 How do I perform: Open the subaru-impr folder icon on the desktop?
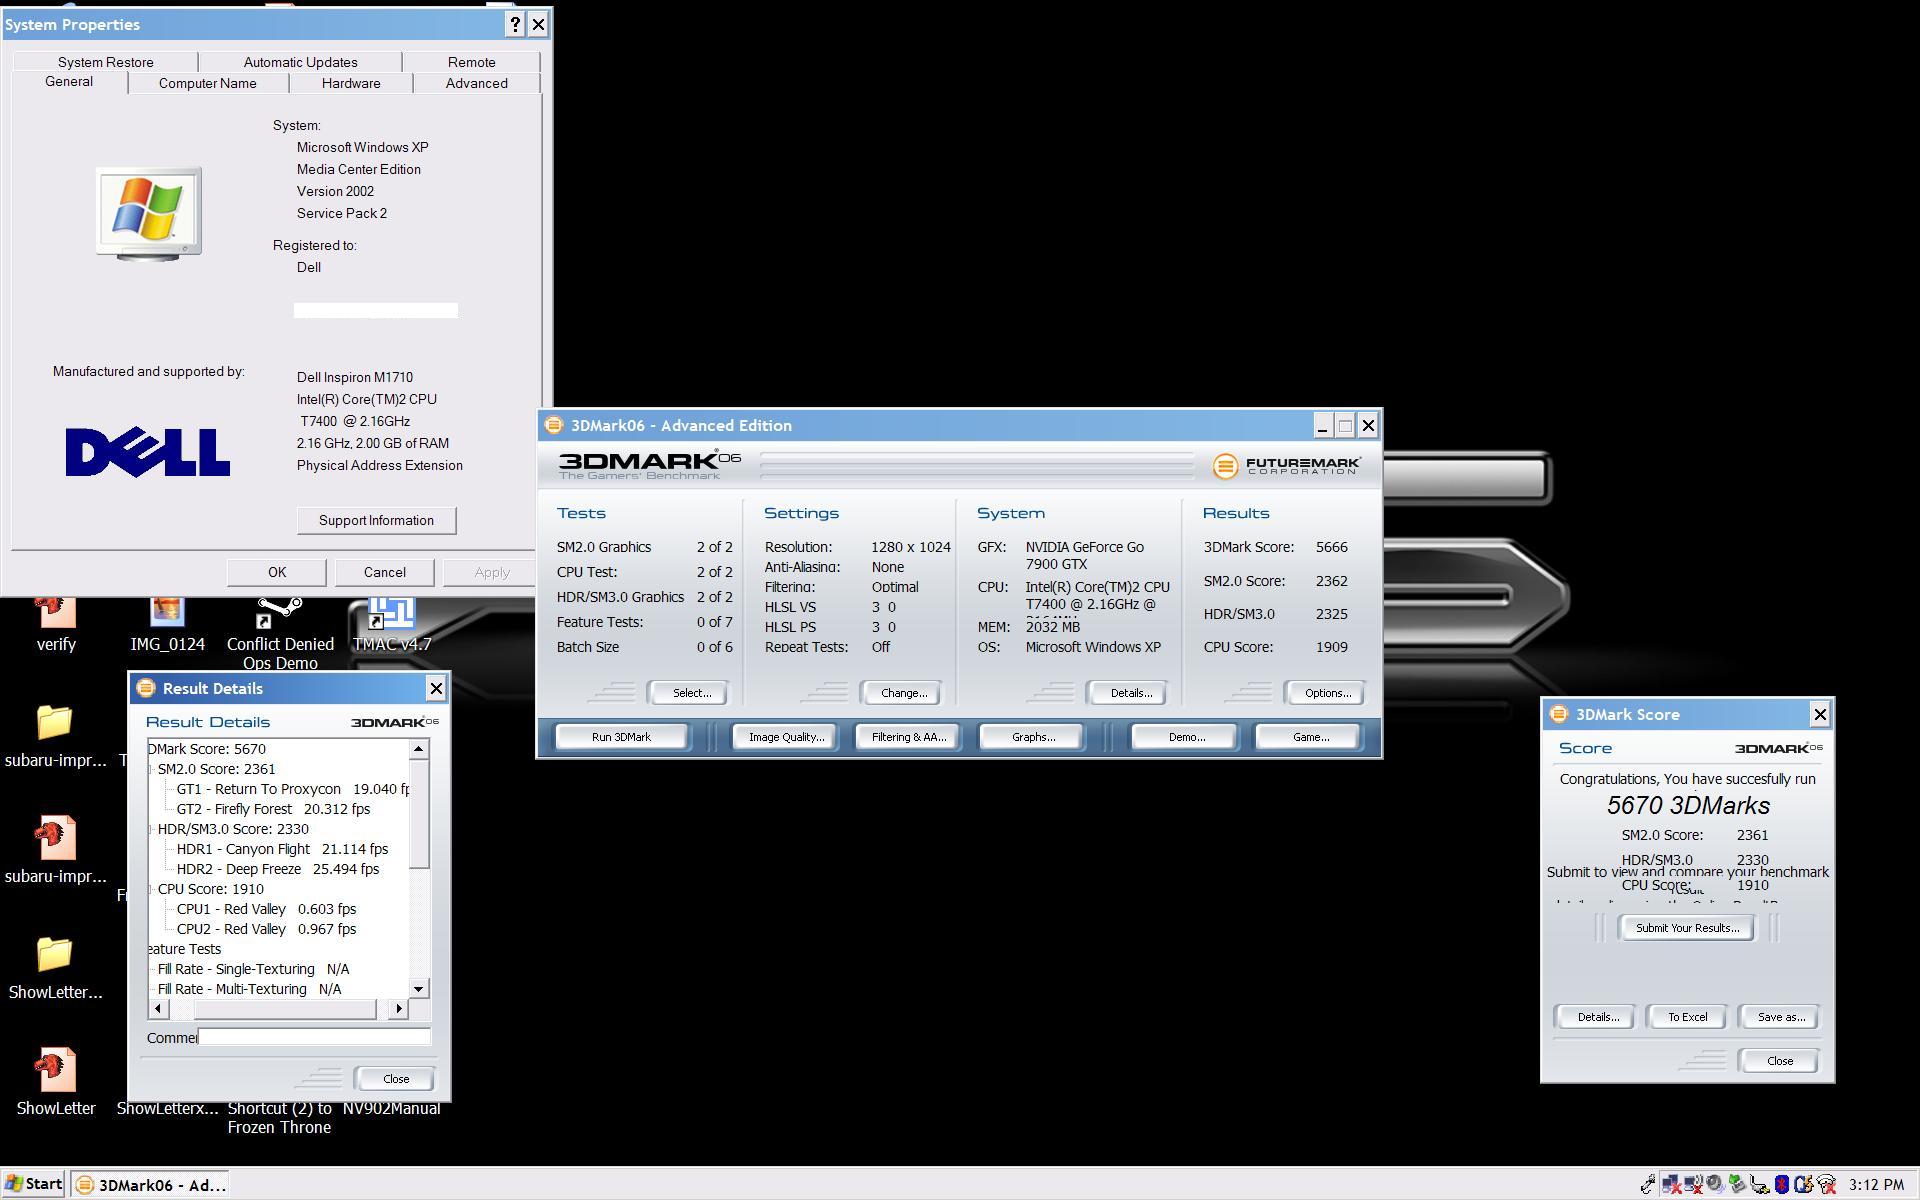point(55,736)
